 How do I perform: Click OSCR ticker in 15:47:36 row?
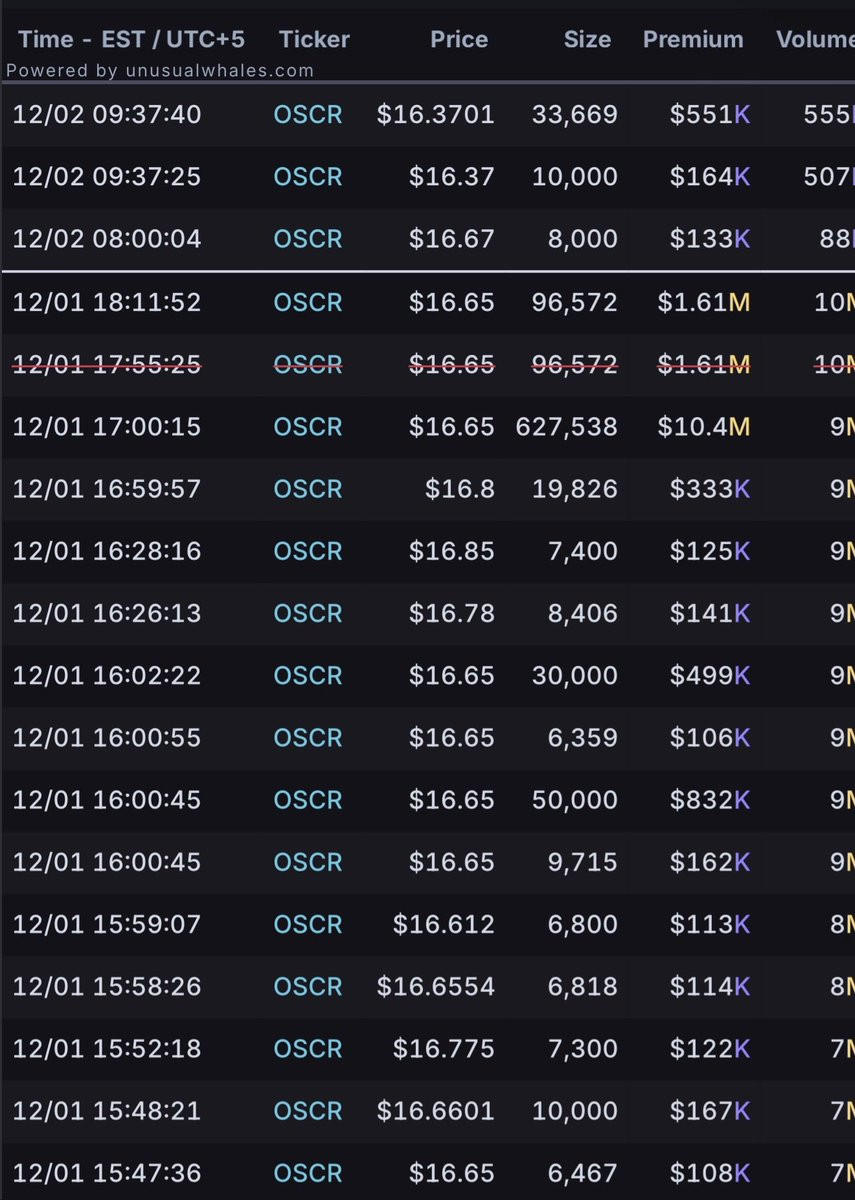[308, 1173]
